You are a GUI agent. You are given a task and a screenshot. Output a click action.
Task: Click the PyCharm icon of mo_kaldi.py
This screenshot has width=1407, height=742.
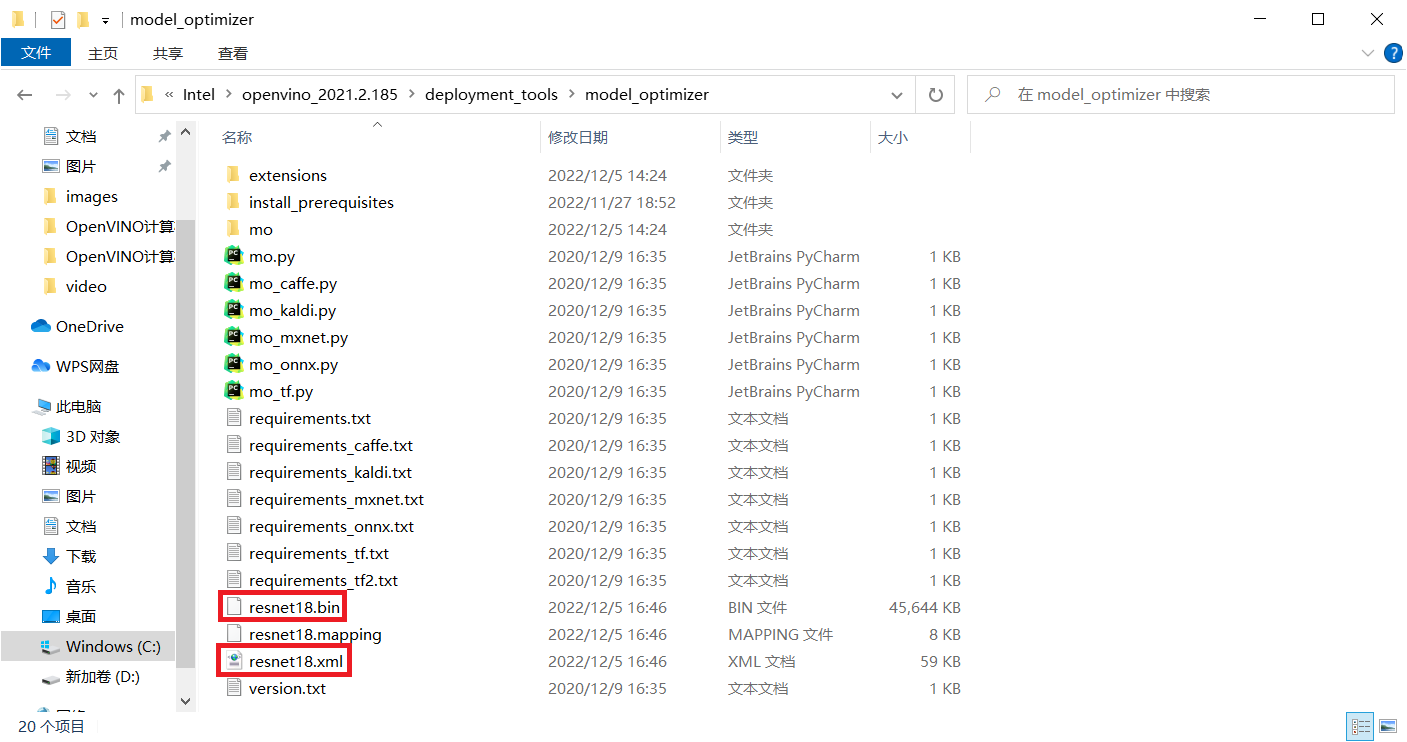(233, 310)
